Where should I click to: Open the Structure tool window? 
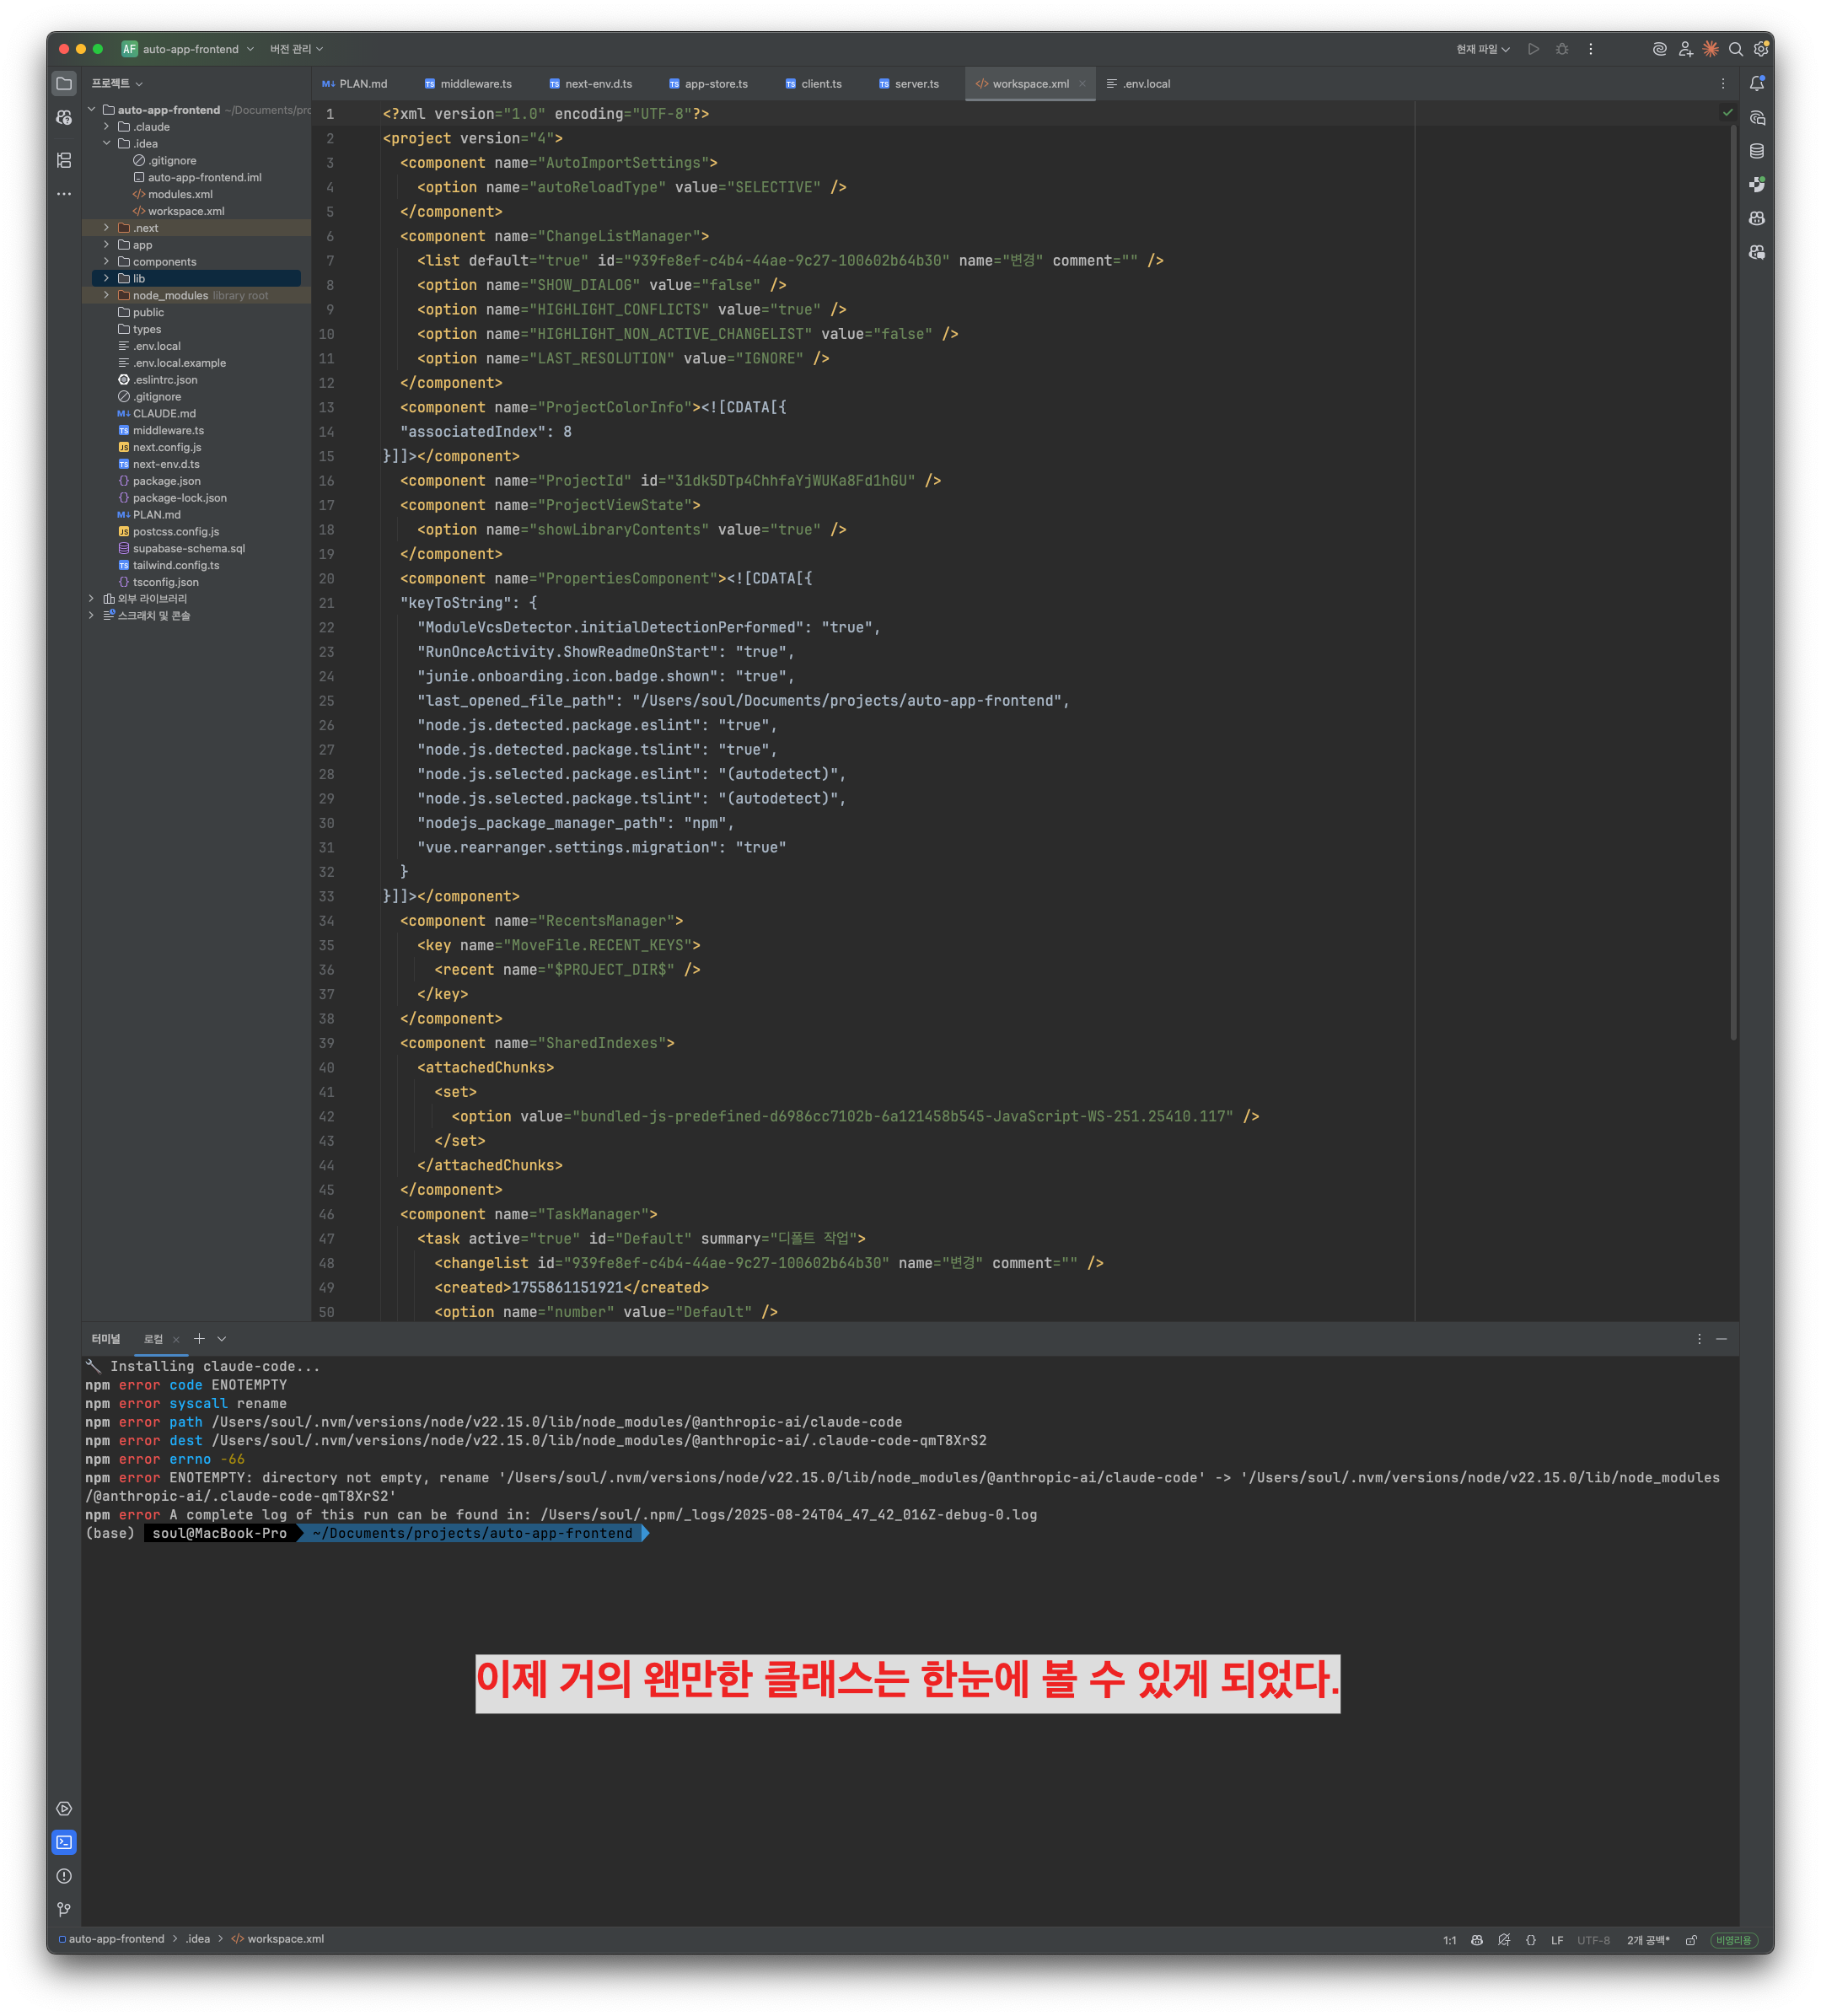tap(64, 160)
